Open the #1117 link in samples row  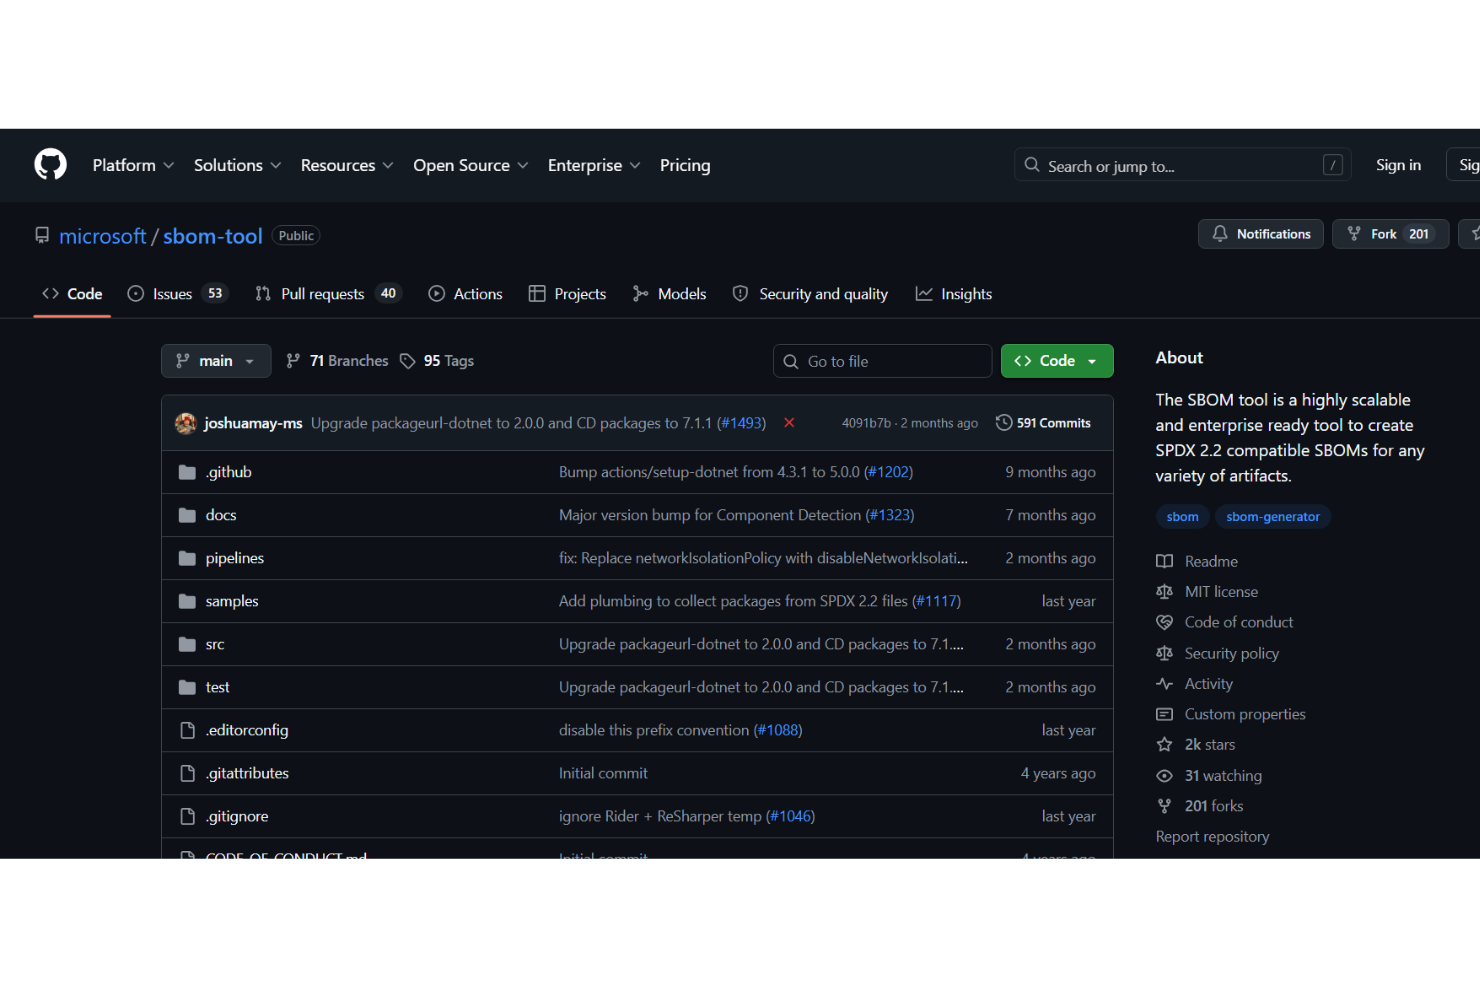pyautogui.click(x=936, y=601)
